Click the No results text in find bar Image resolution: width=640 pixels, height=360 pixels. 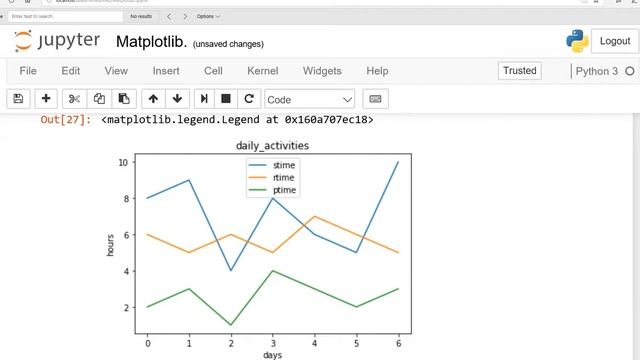coord(141,16)
